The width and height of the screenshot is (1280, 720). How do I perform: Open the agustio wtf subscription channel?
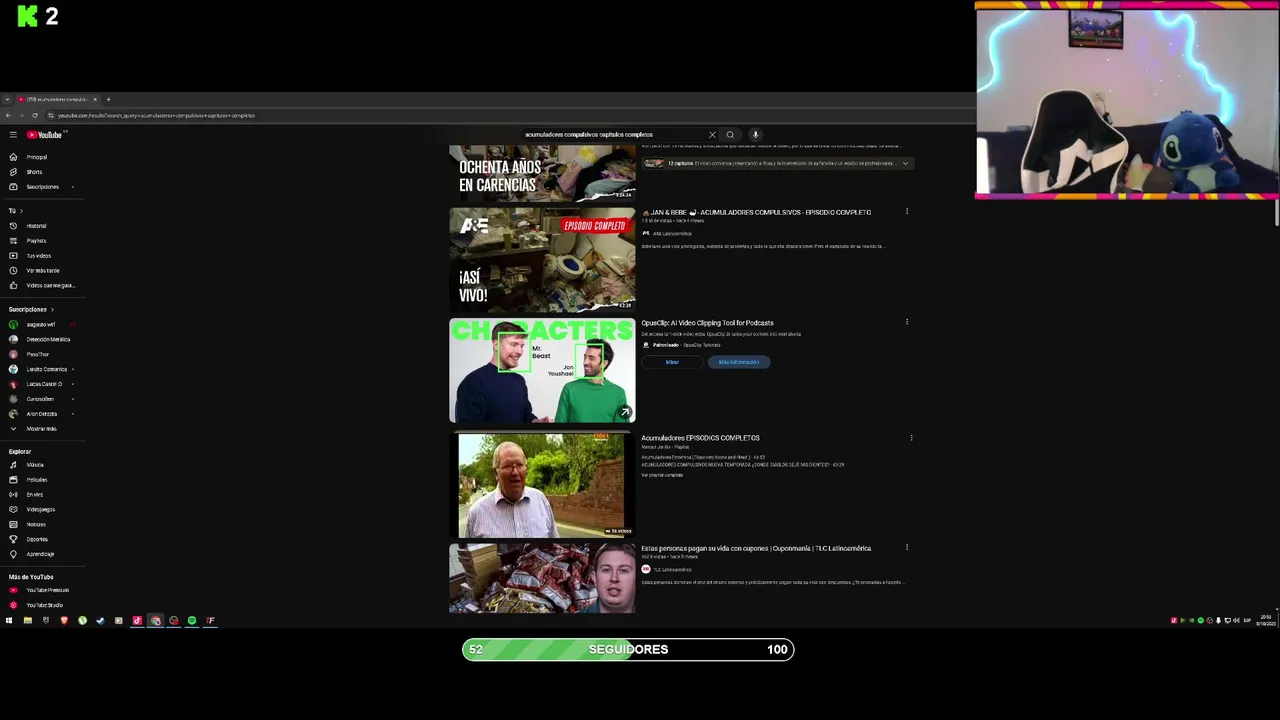tap(40, 325)
